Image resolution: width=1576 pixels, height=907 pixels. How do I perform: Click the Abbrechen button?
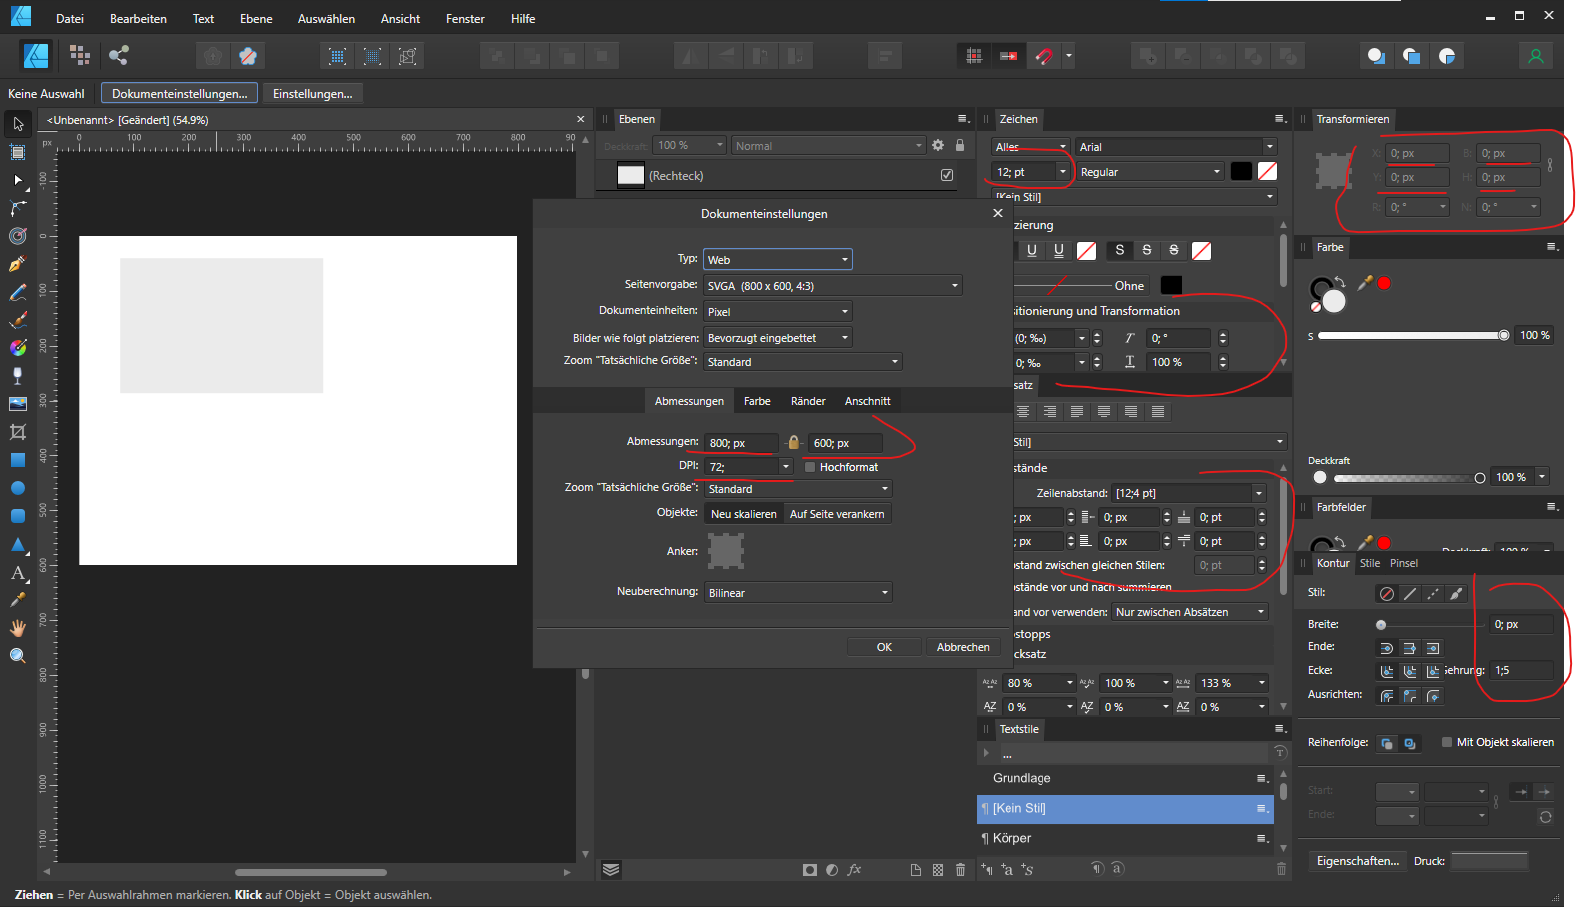pos(963,647)
